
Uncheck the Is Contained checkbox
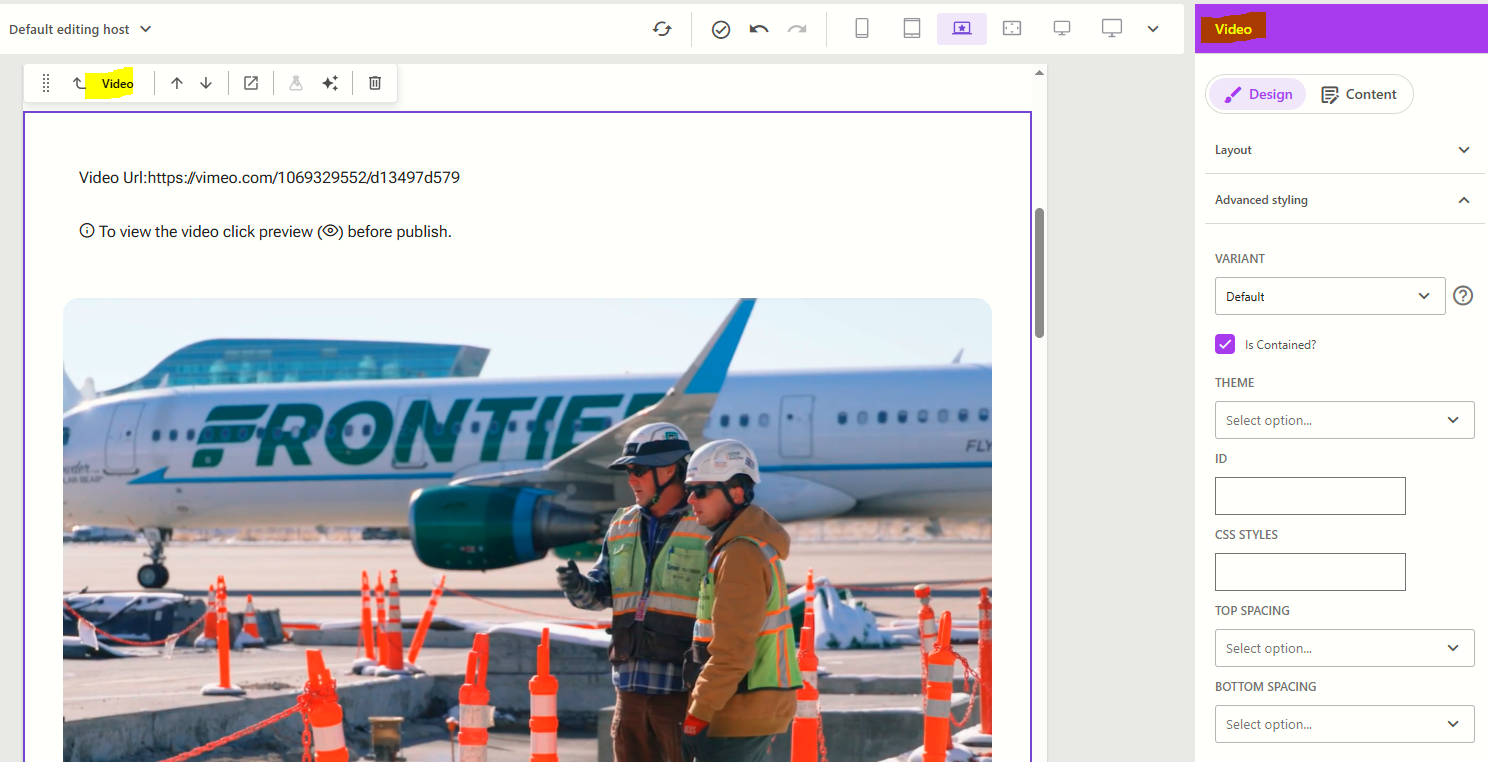click(1224, 344)
